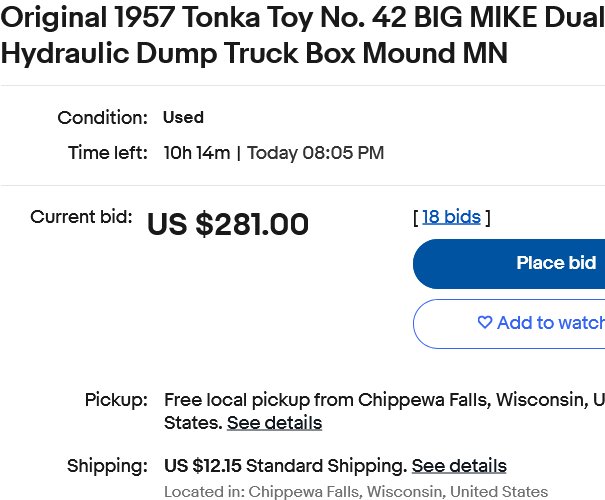Open the 18 bids history link
Viewport: 605px width, 500px height.
coord(451,217)
